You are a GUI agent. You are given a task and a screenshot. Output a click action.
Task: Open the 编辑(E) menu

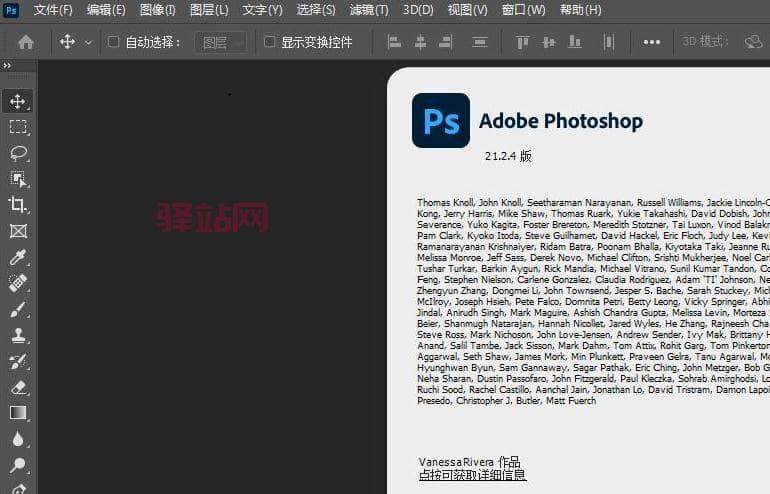tap(106, 10)
